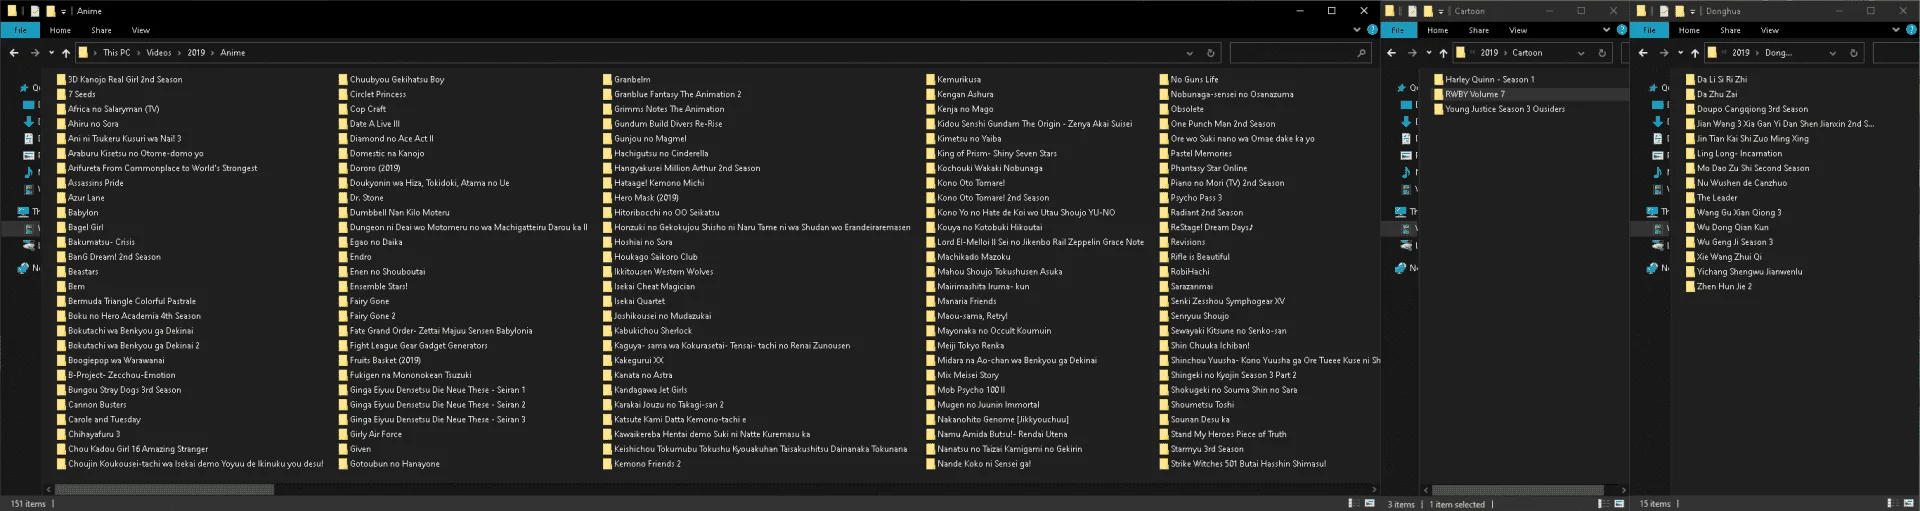Select Dr. Stone folder
Viewport: 1920px width, 511px height.
(x=359, y=198)
